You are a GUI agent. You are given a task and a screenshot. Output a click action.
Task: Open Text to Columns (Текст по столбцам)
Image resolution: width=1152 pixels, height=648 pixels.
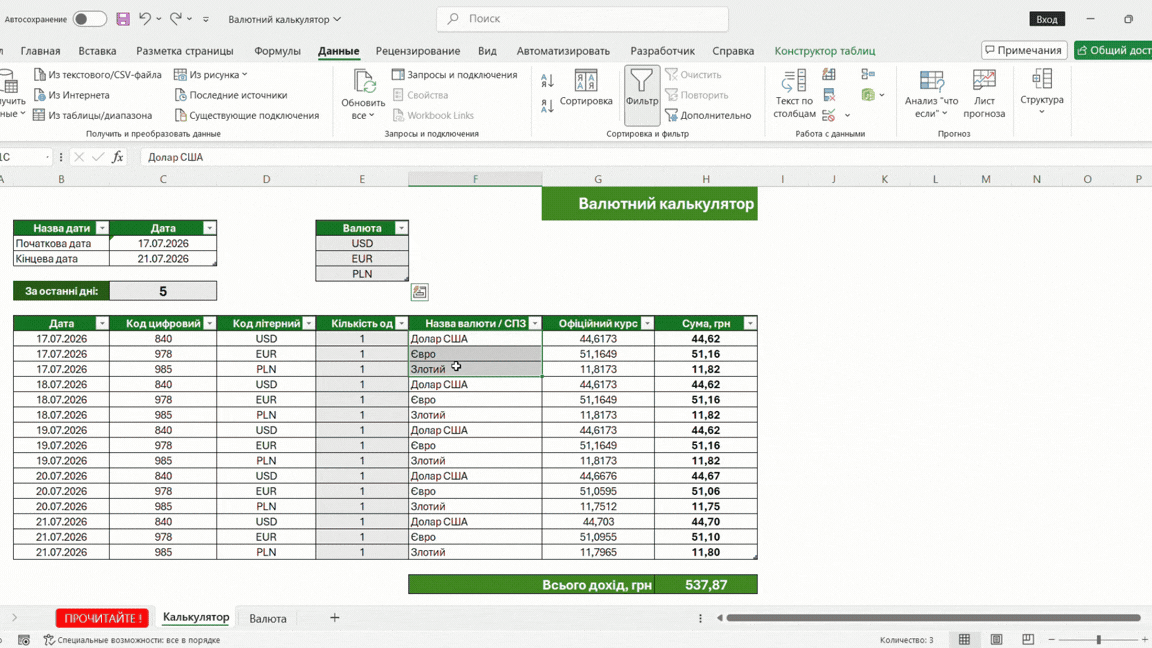[x=794, y=93]
